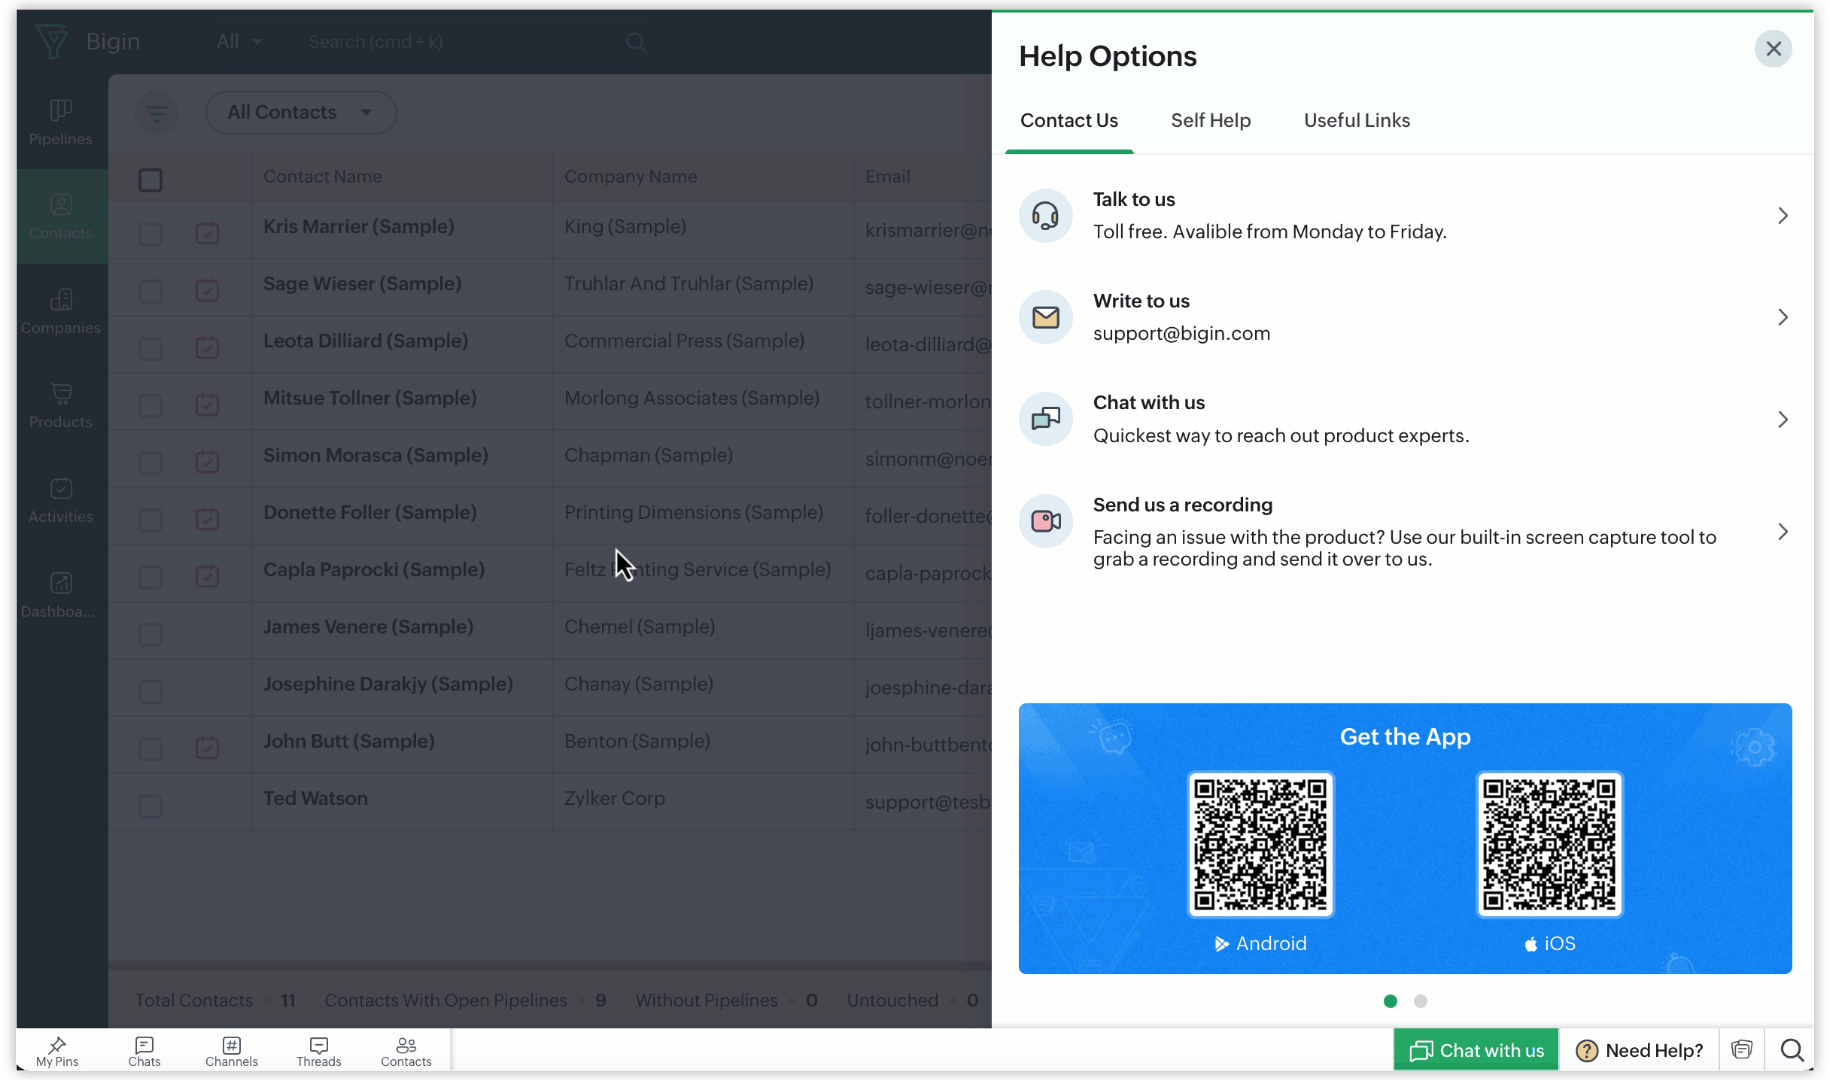Click the green Chat with us button
This screenshot has width=1829, height=1080.
coord(1476,1050)
